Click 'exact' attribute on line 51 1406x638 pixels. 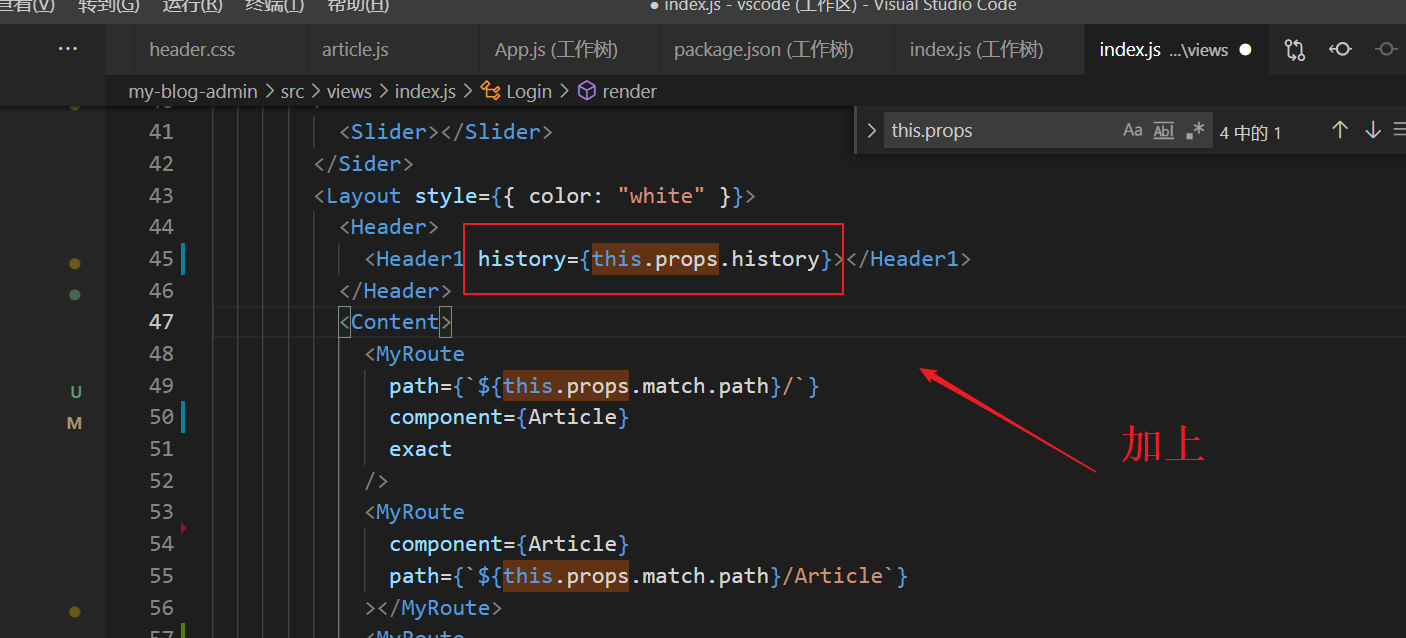[421, 449]
